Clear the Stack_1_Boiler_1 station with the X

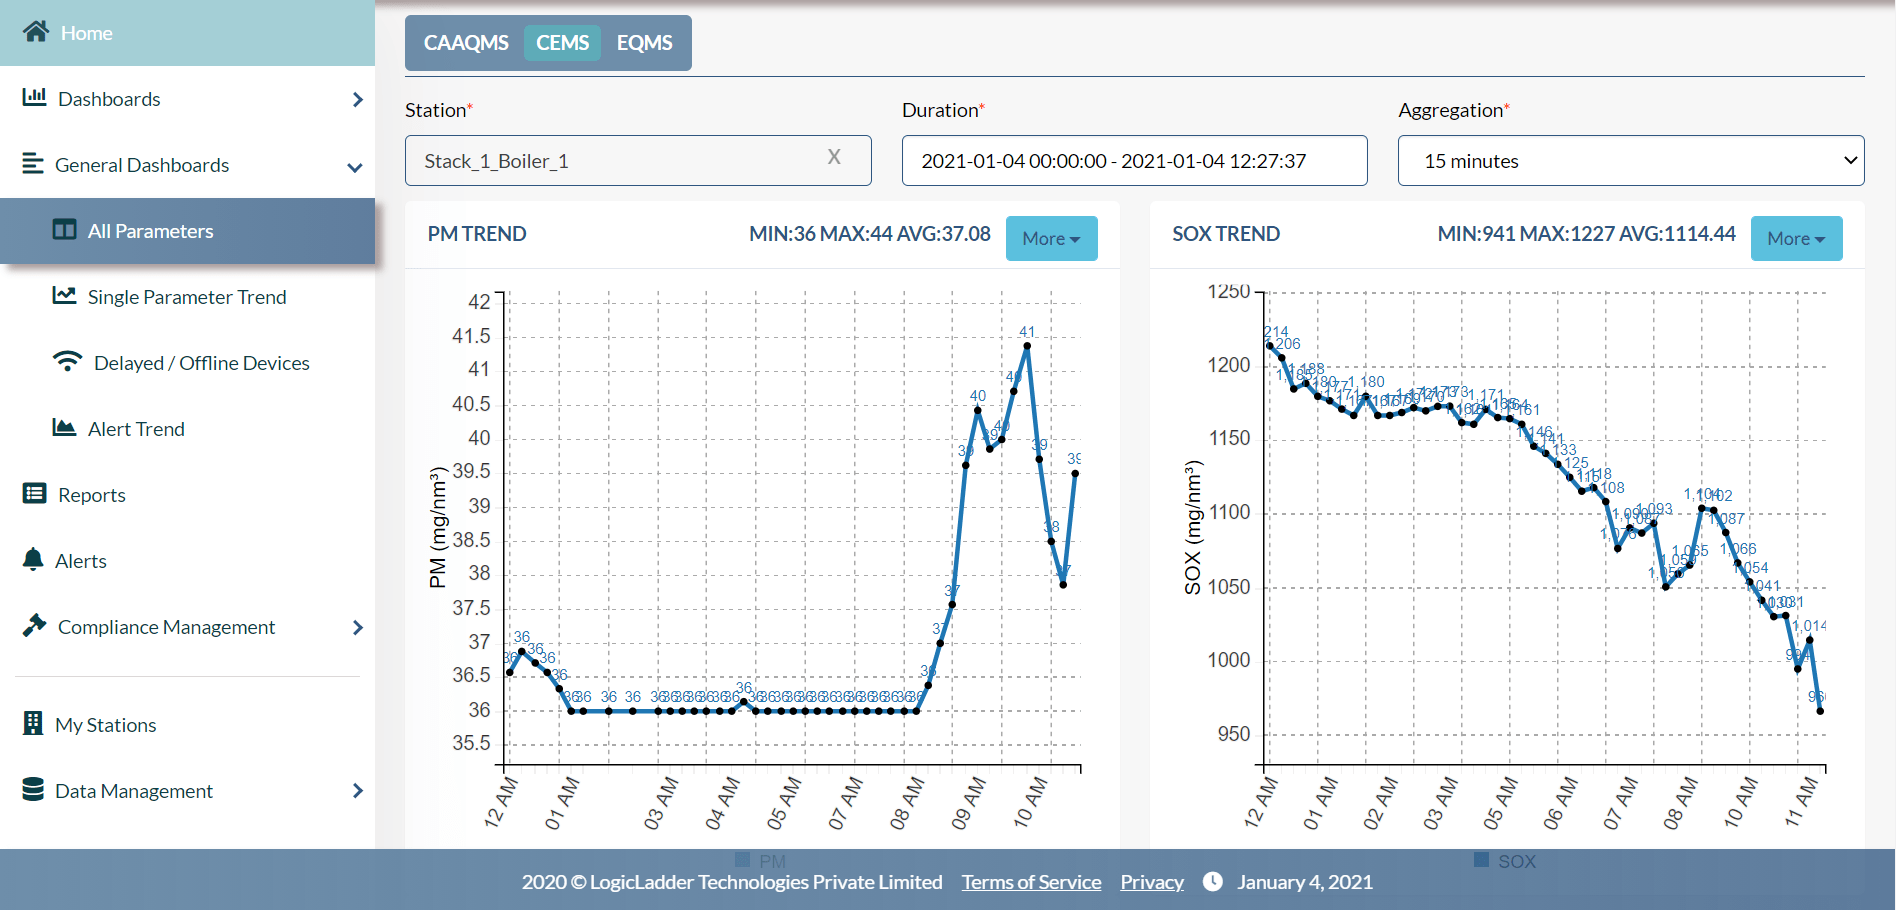(834, 157)
